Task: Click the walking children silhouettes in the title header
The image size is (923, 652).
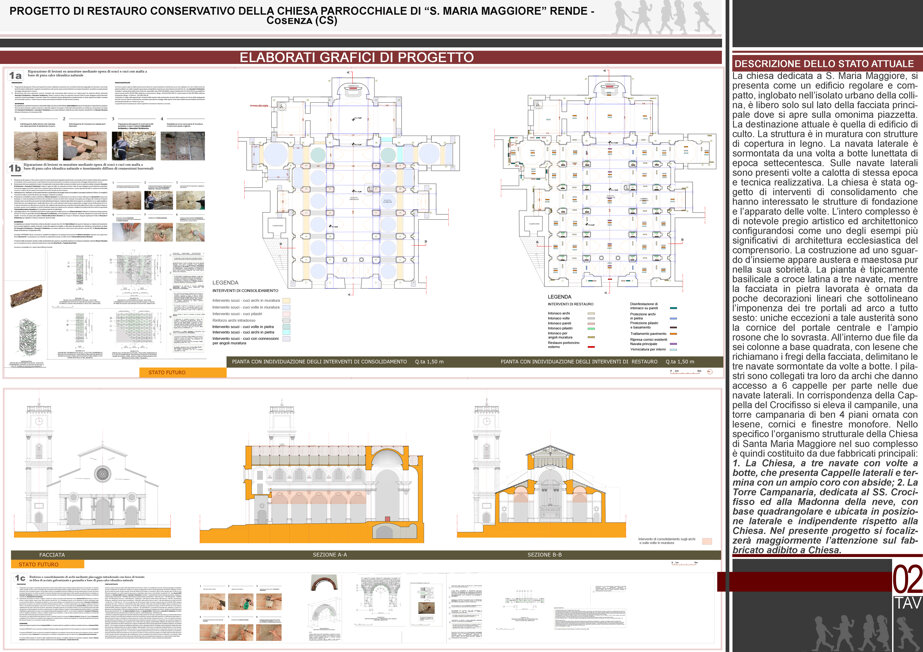Action: 663,17
